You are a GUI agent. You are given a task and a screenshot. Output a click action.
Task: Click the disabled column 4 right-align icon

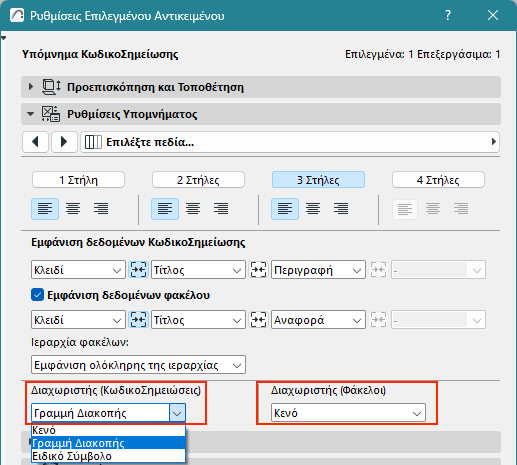pos(461,209)
